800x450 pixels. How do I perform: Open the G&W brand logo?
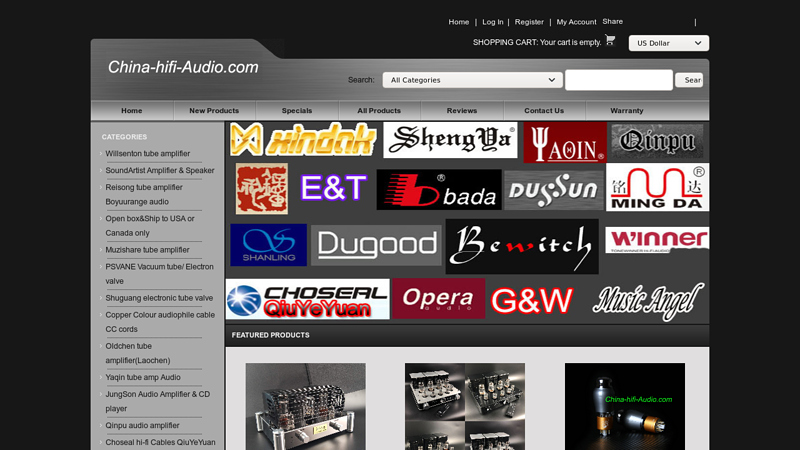pyautogui.click(x=532, y=300)
